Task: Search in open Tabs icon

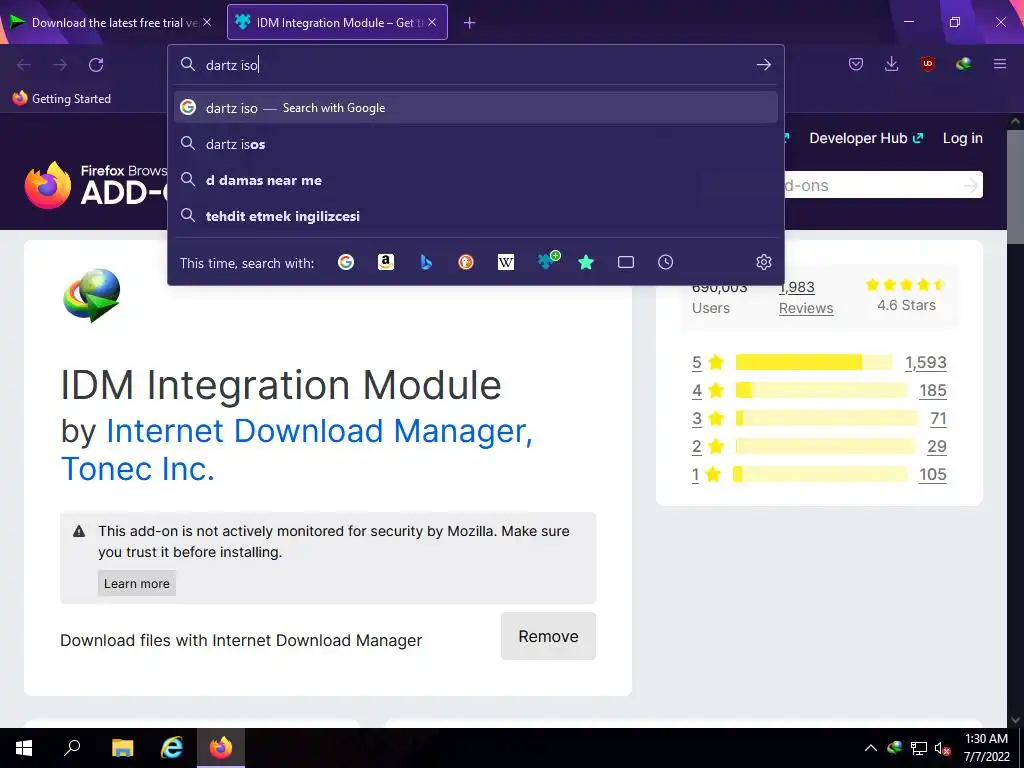Action: coord(626,262)
